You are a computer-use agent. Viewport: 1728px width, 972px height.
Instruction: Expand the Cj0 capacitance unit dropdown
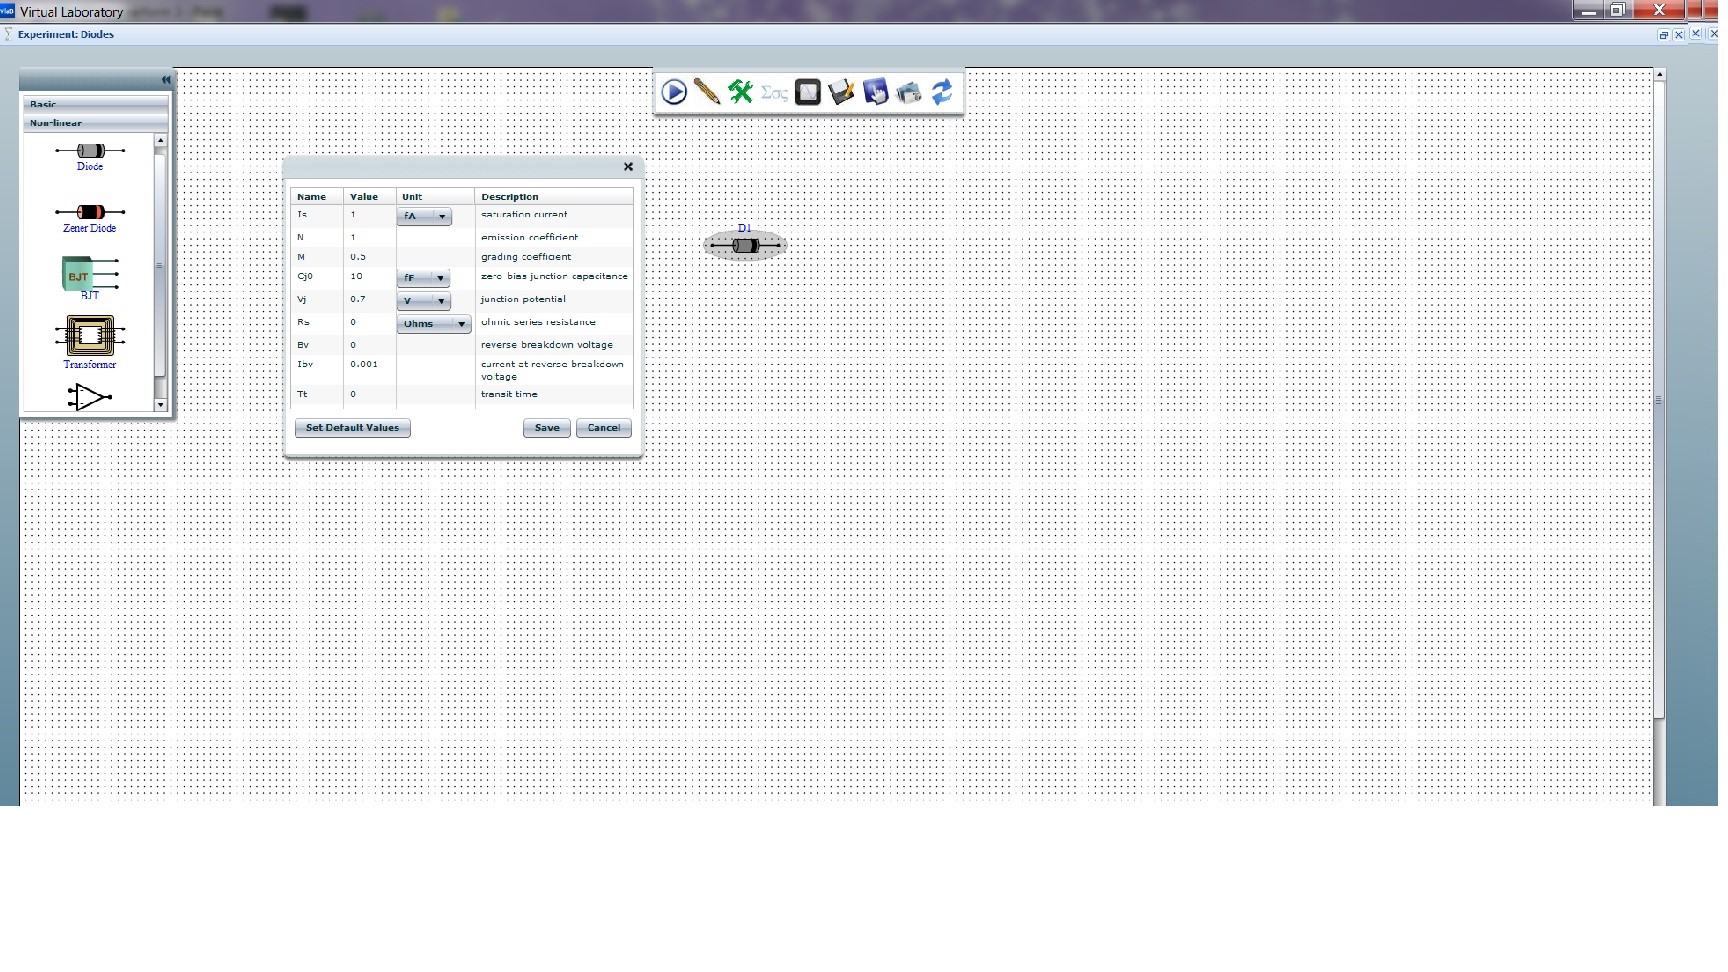pyautogui.click(x=423, y=278)
